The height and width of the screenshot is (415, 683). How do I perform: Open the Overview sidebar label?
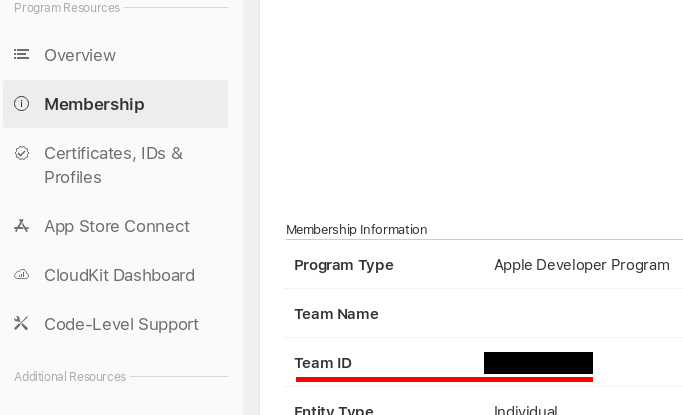coord(80,55)
